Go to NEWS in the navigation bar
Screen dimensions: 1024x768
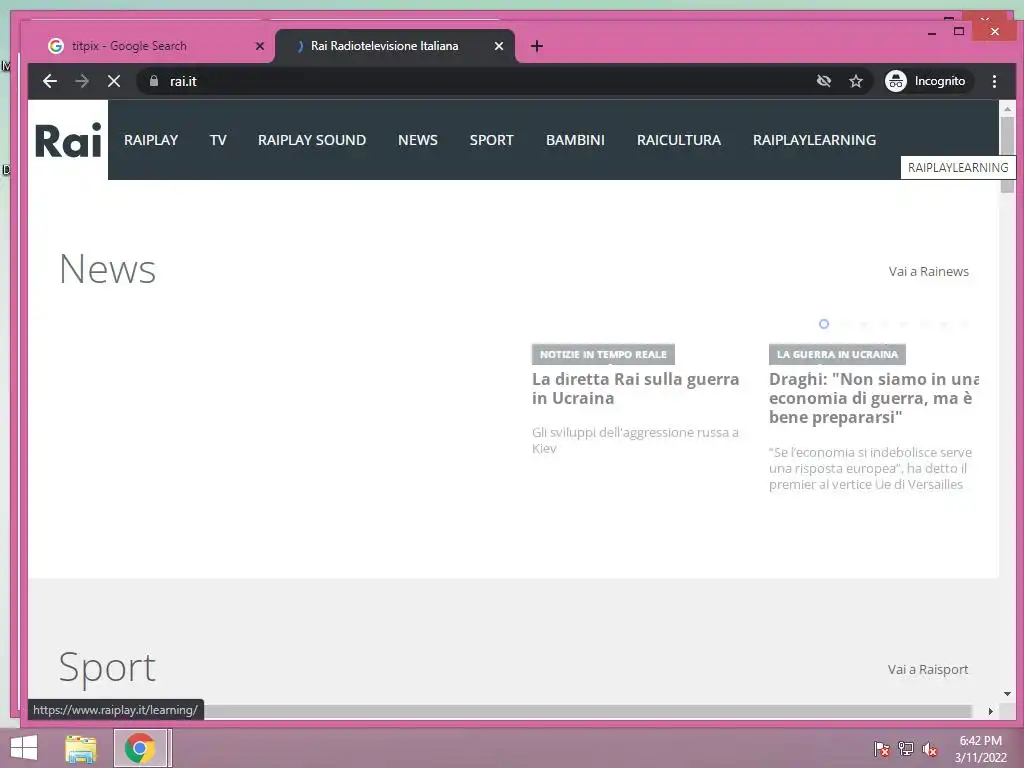tap(418, 140)
